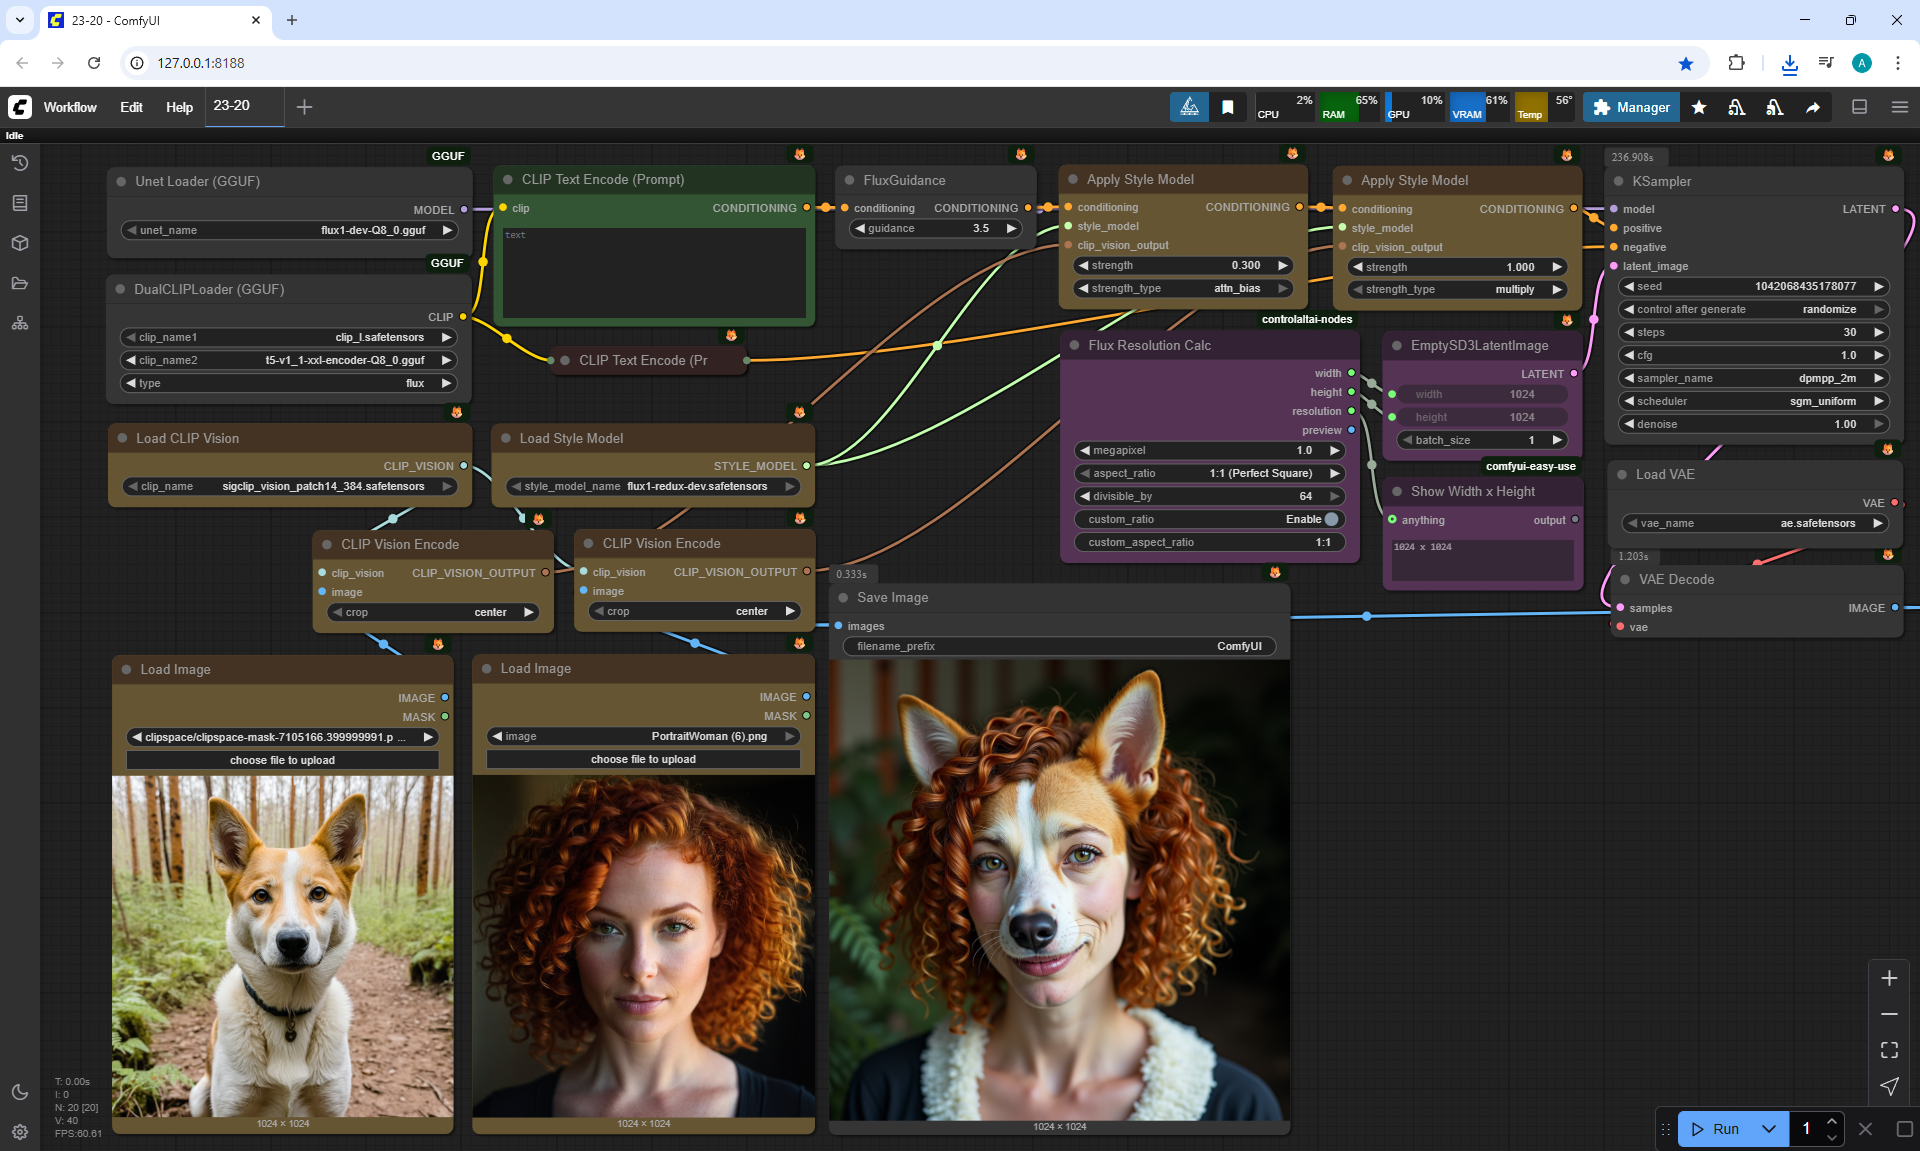Open Run button dropdown arrow
The image size is (1920, 1151).
pos(1768,1129)
